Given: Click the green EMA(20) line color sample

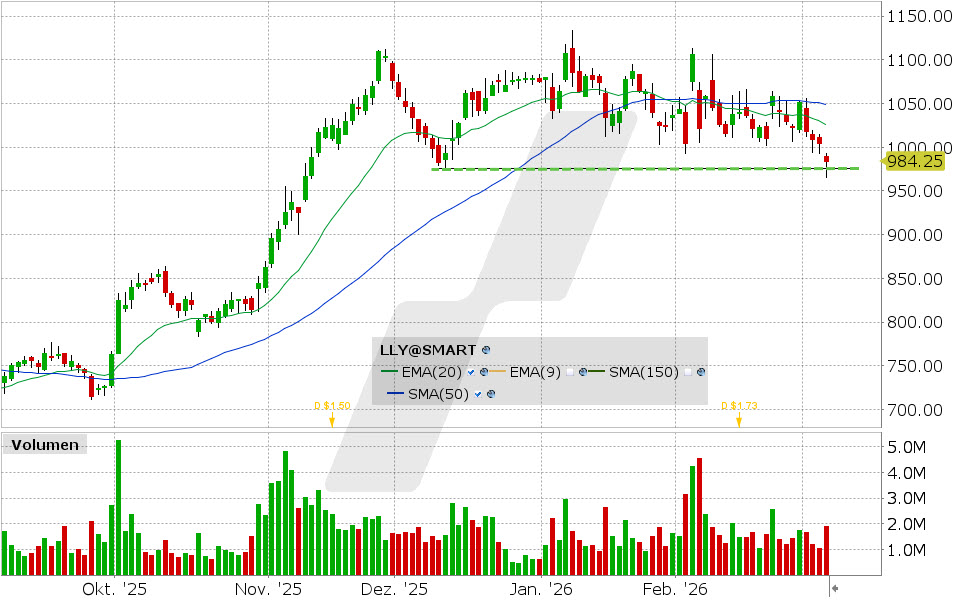Looking at the screenshot, I should click(x=388, y=372).
